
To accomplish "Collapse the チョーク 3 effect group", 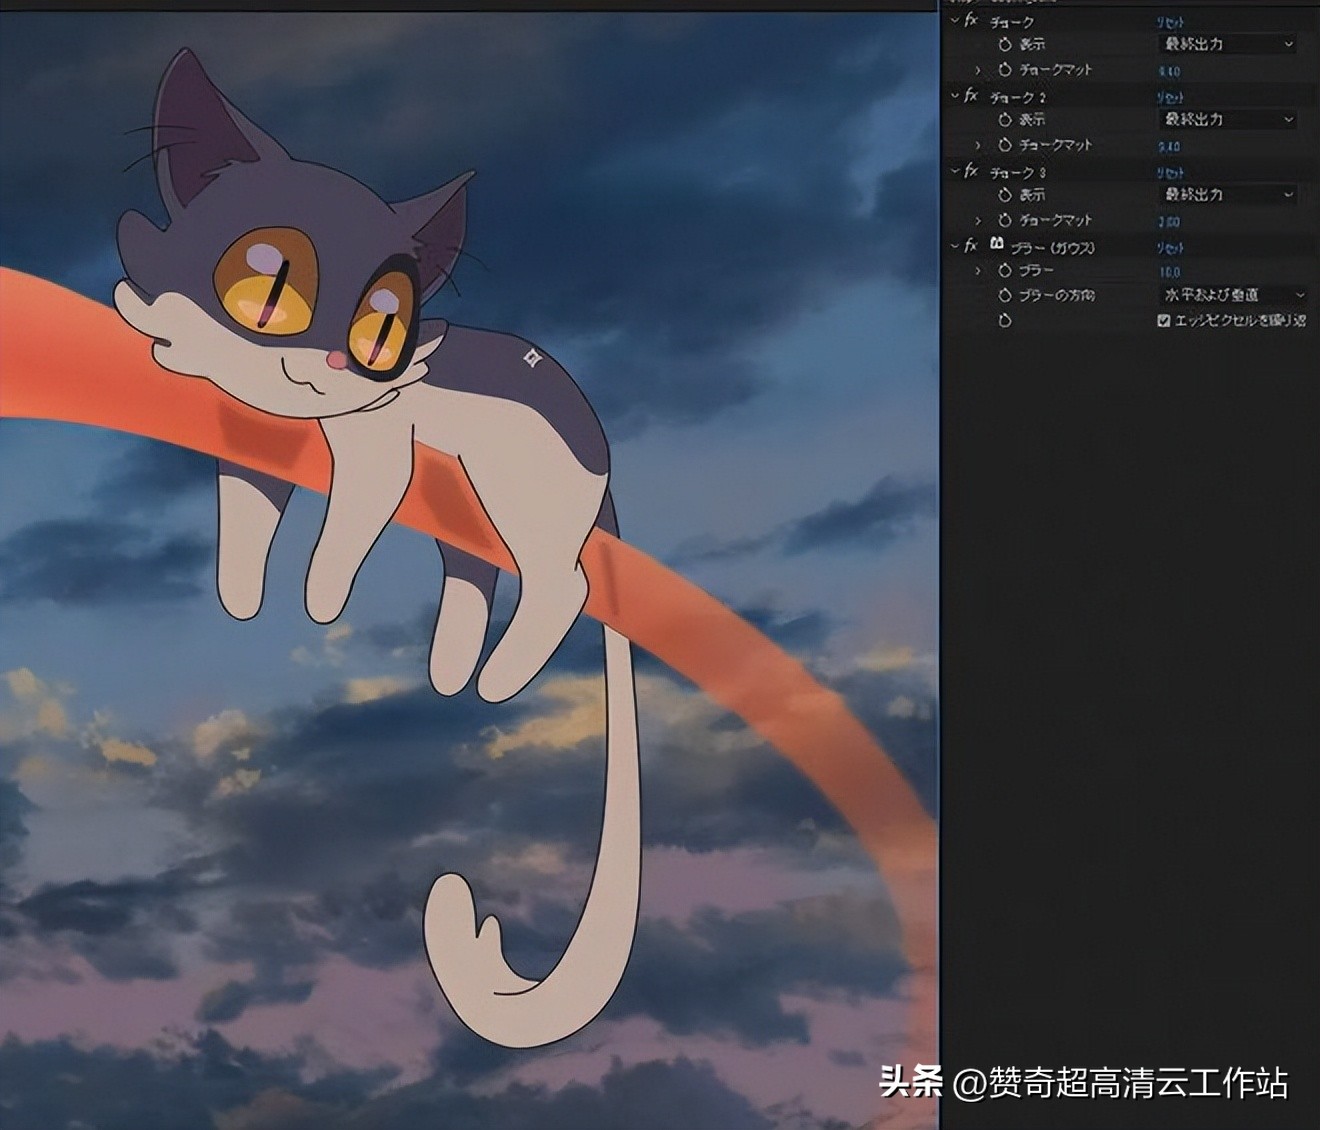I will [x=954, y=172].
